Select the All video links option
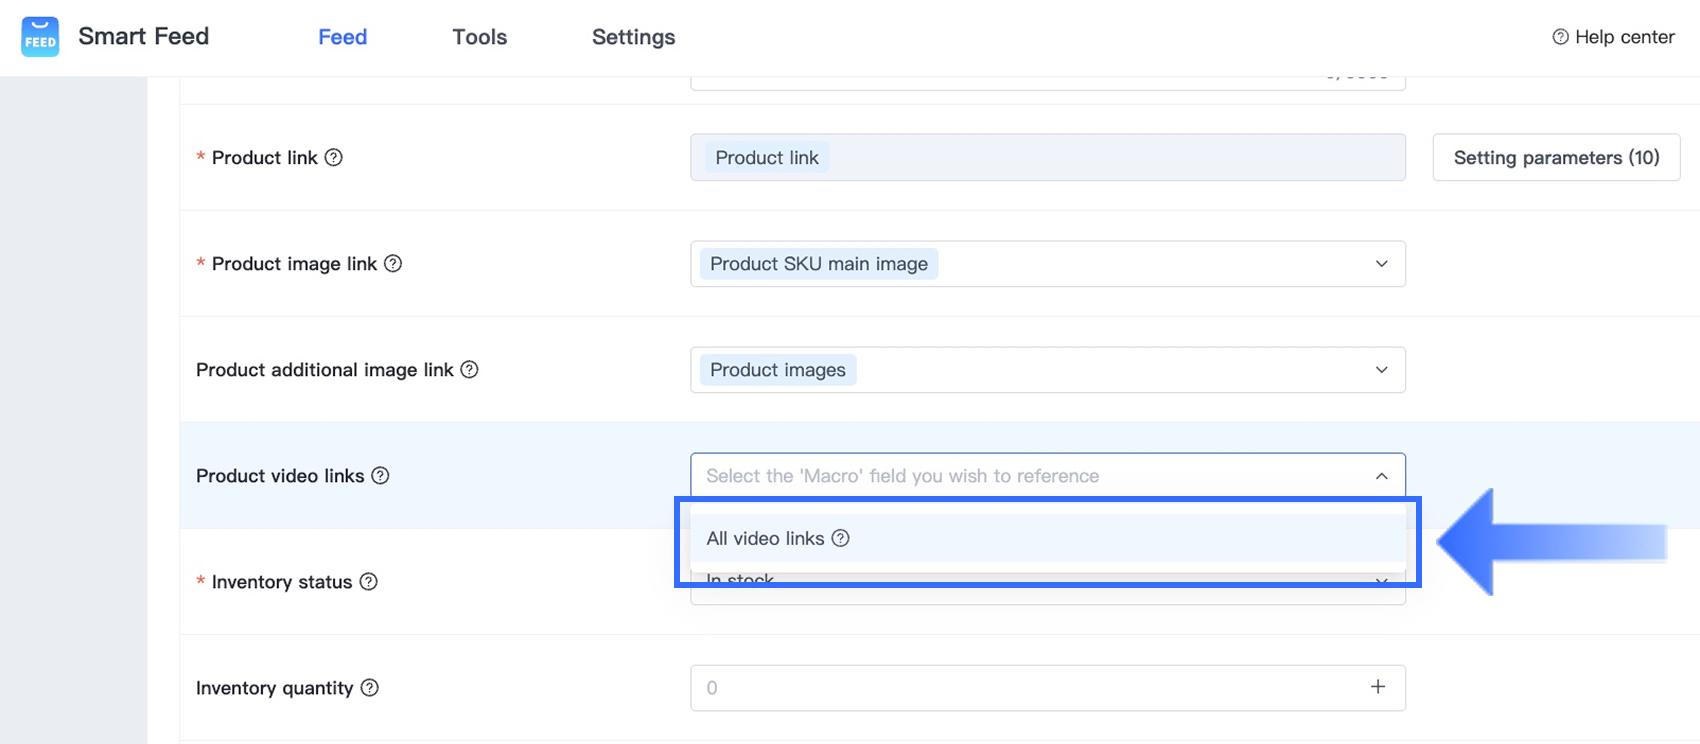The width and height of the screenshot is (1700, 744). coord(766,538)
